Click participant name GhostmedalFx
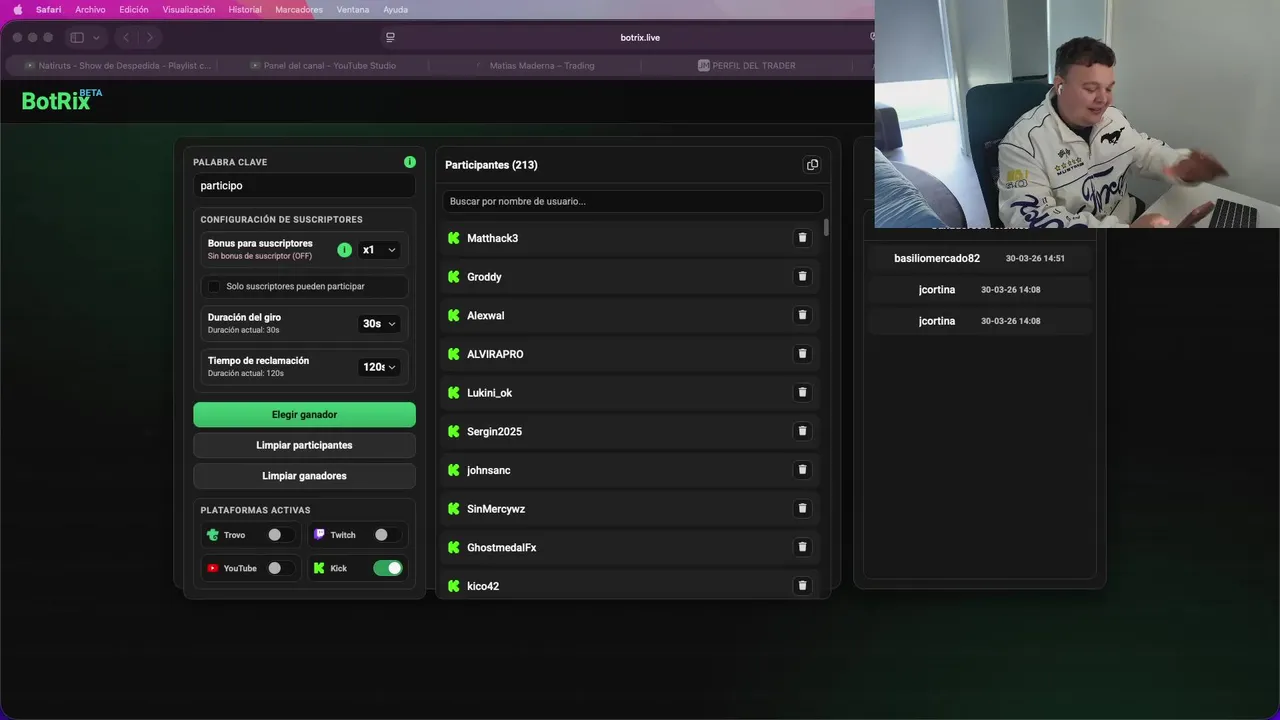The image size is (1280, 720). 502,547
